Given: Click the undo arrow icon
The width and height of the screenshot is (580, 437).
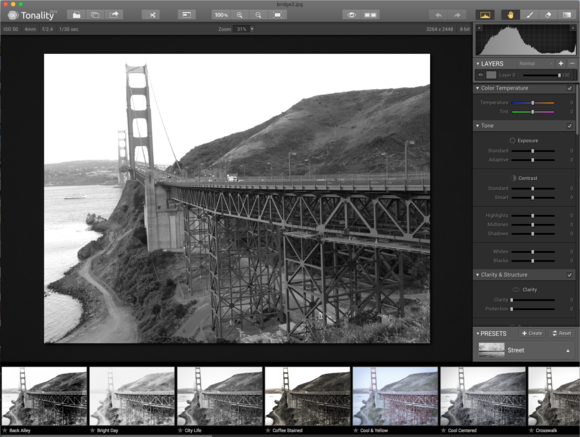Looking at the screenshot, I should (438, 15).
